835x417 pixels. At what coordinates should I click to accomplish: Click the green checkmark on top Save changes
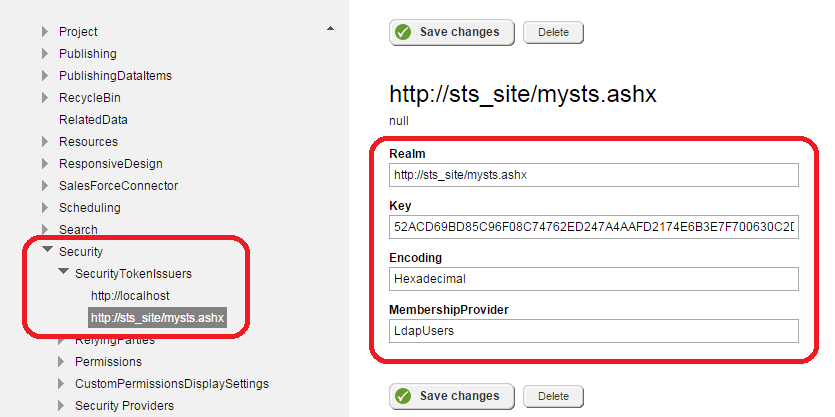403,32
